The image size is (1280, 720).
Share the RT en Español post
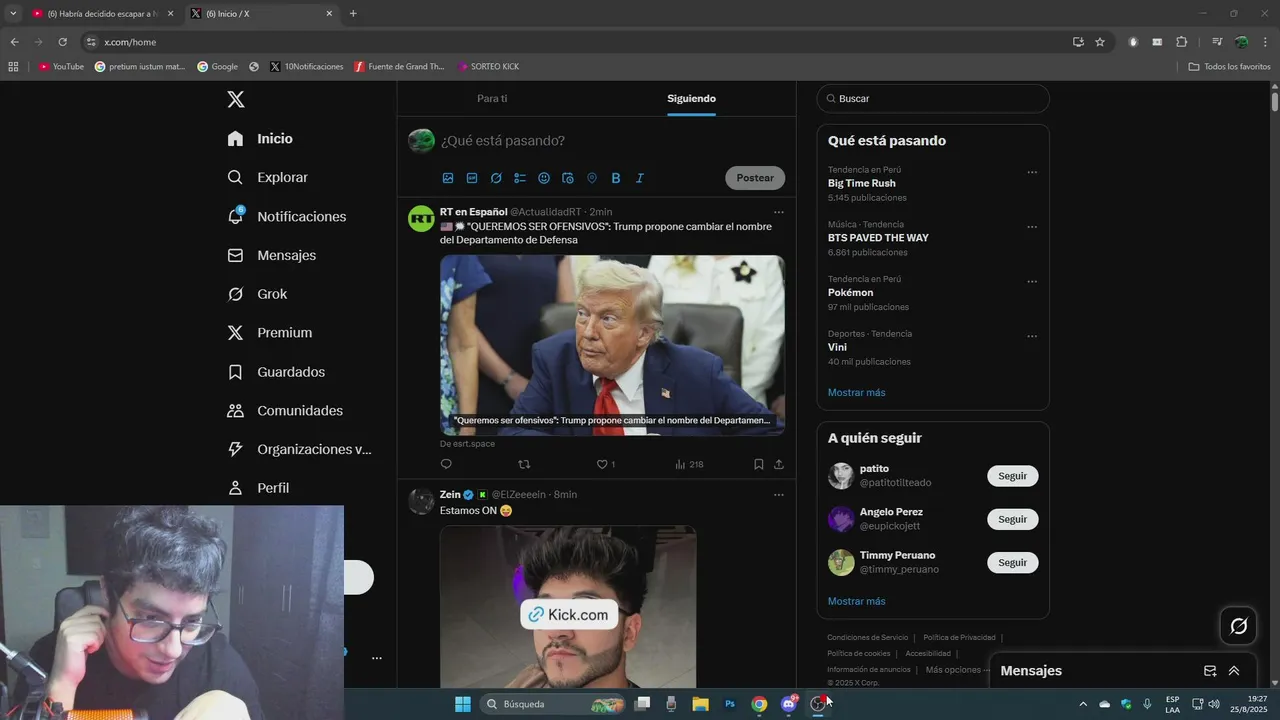(778, 464)
